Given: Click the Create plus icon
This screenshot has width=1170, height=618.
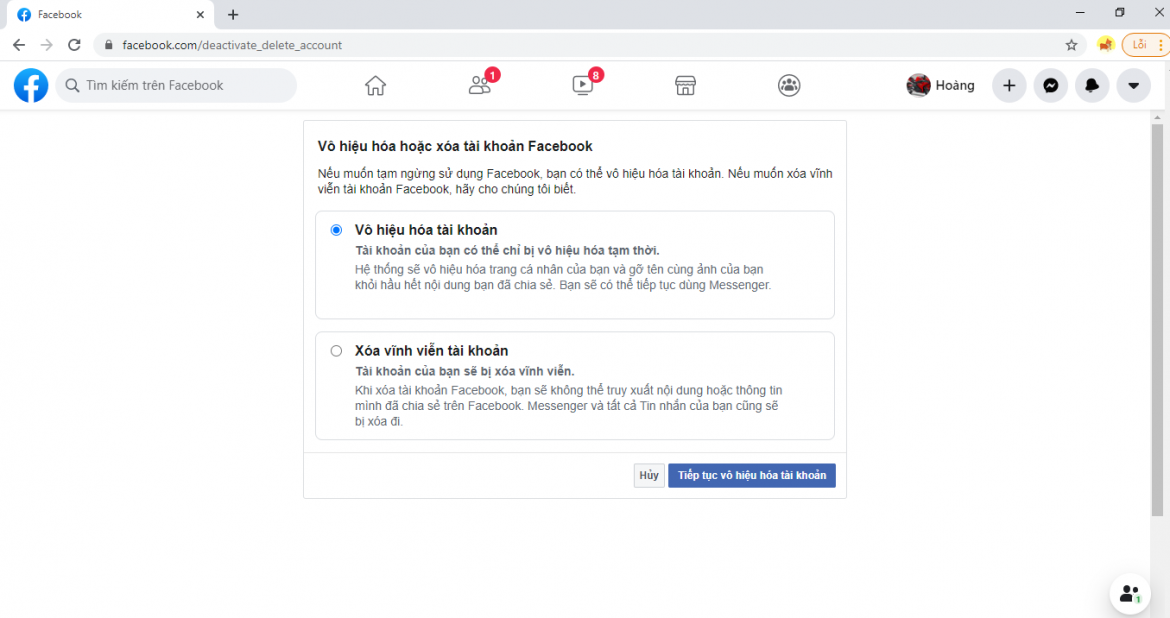Looking at the screenshot, I should coord(1009,86).
